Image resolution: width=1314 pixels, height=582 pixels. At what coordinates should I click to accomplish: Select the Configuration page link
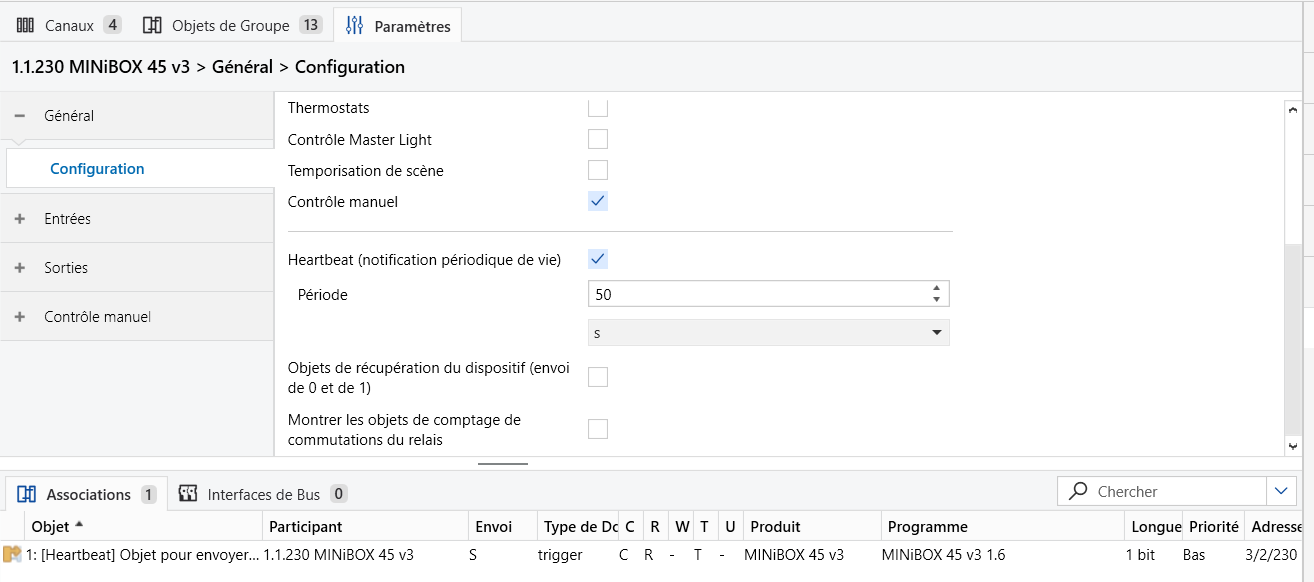[x=97, y=169]
